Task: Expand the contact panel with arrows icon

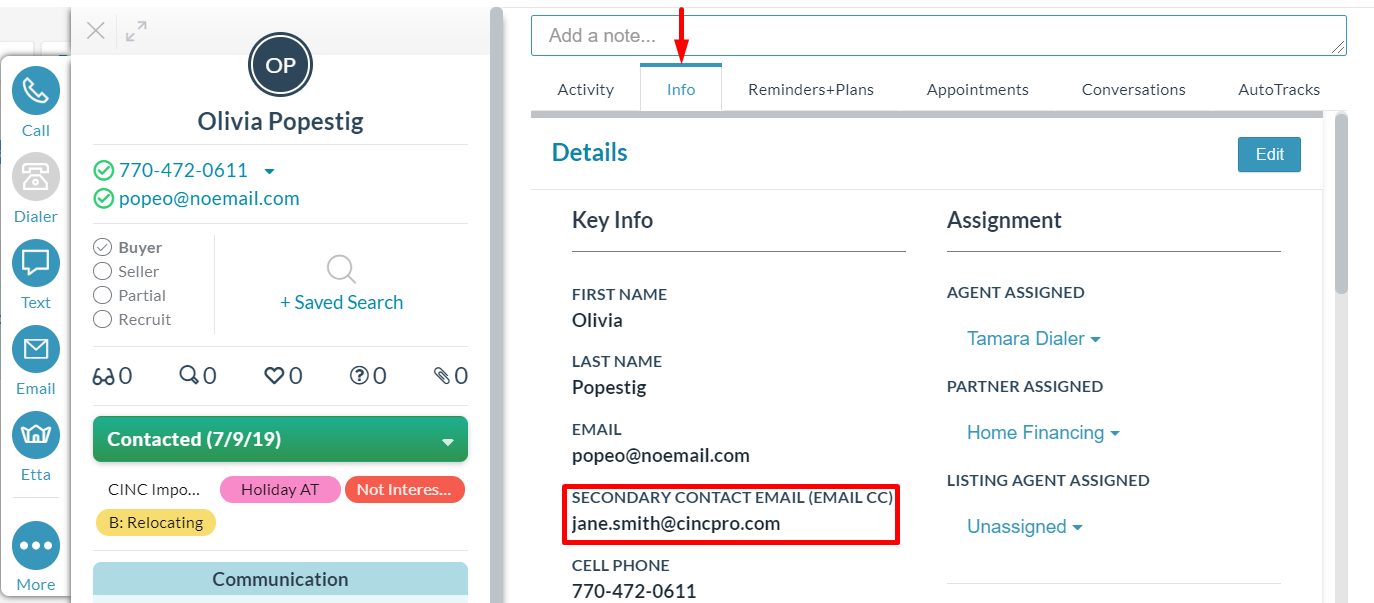Action: coord(136,31)
